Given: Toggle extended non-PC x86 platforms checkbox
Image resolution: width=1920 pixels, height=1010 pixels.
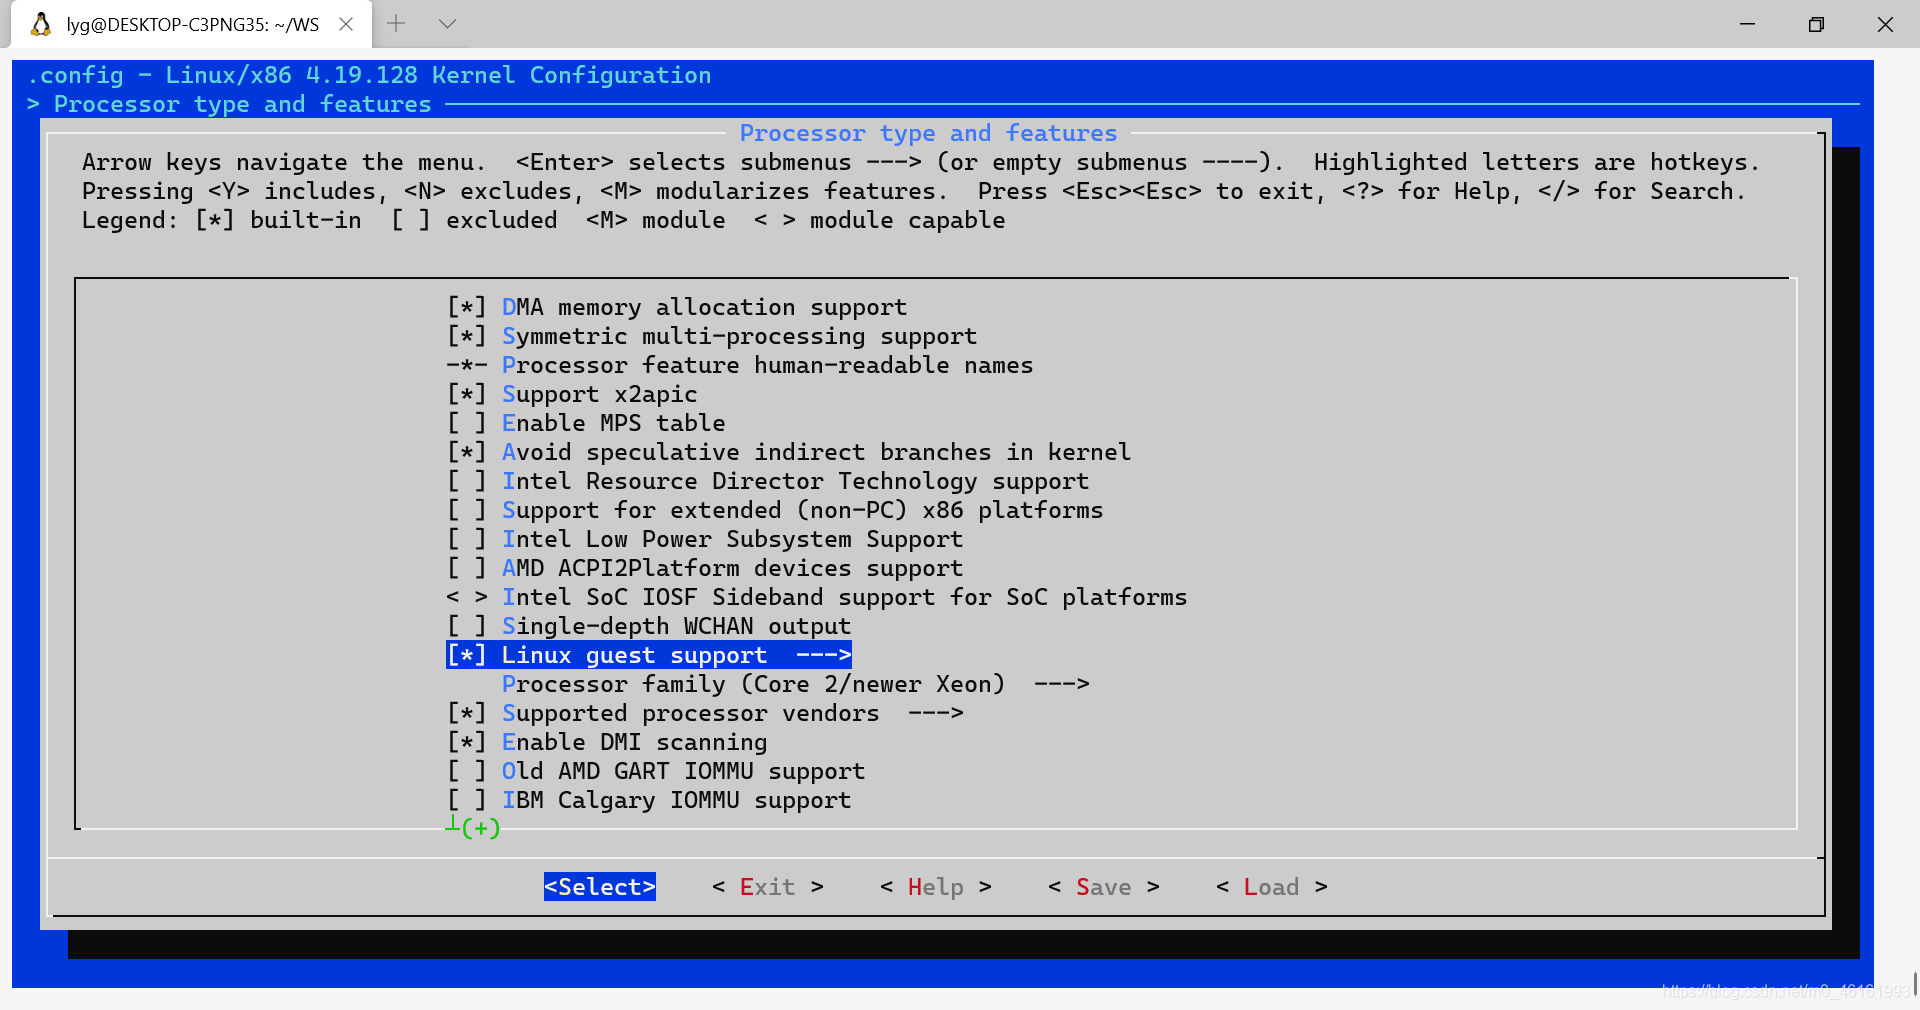Looking at the screenshot, I should 466,510.
